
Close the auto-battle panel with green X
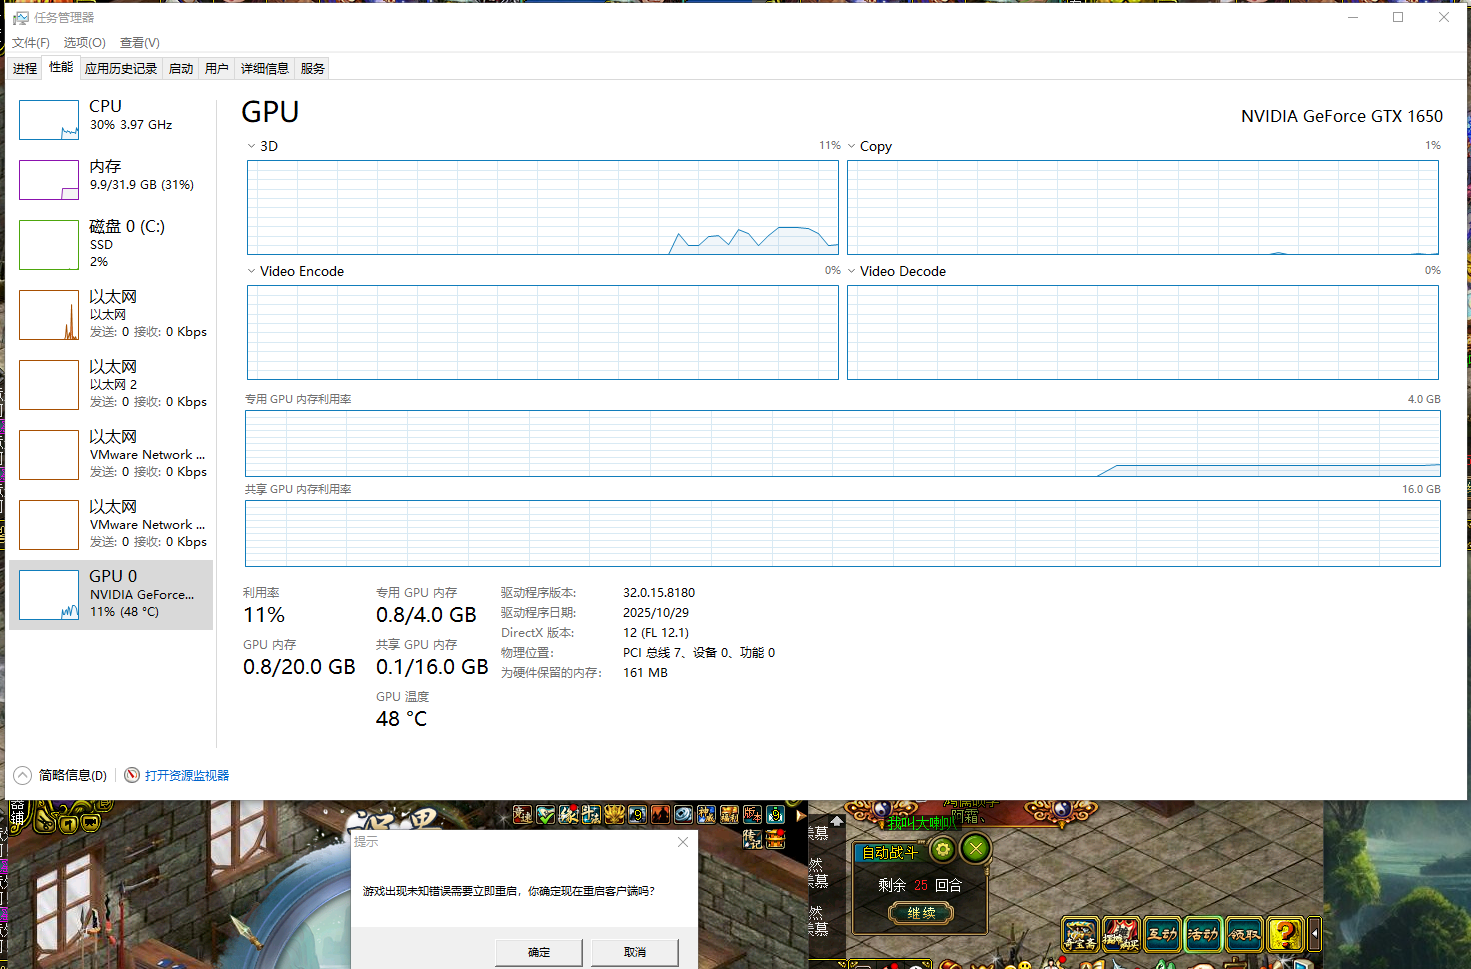975,849
